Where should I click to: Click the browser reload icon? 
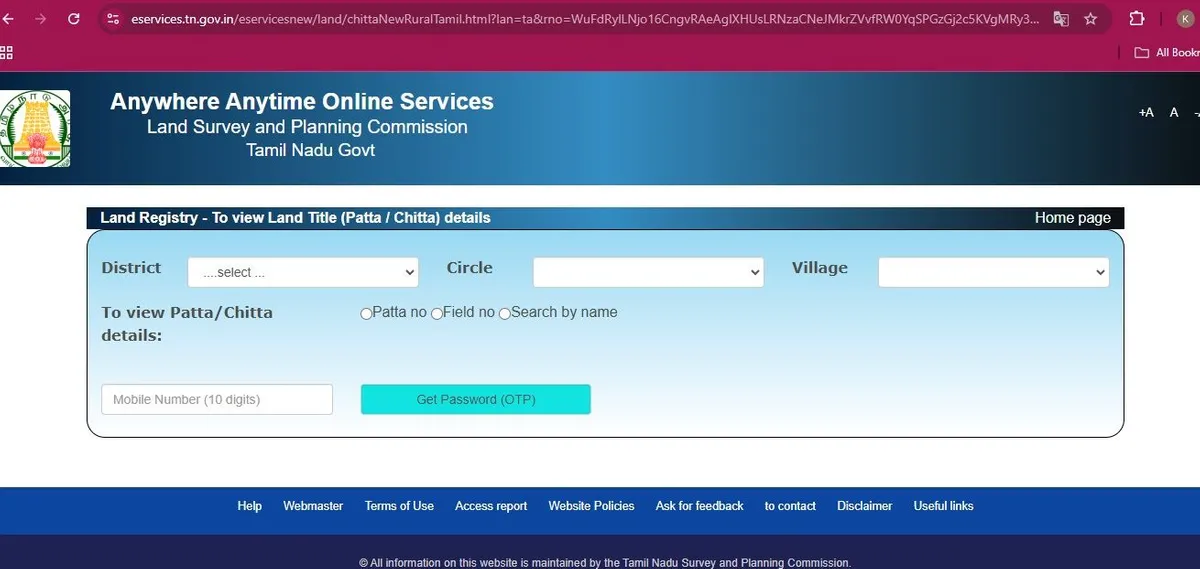pyautogui.click(x=73, y=19)
